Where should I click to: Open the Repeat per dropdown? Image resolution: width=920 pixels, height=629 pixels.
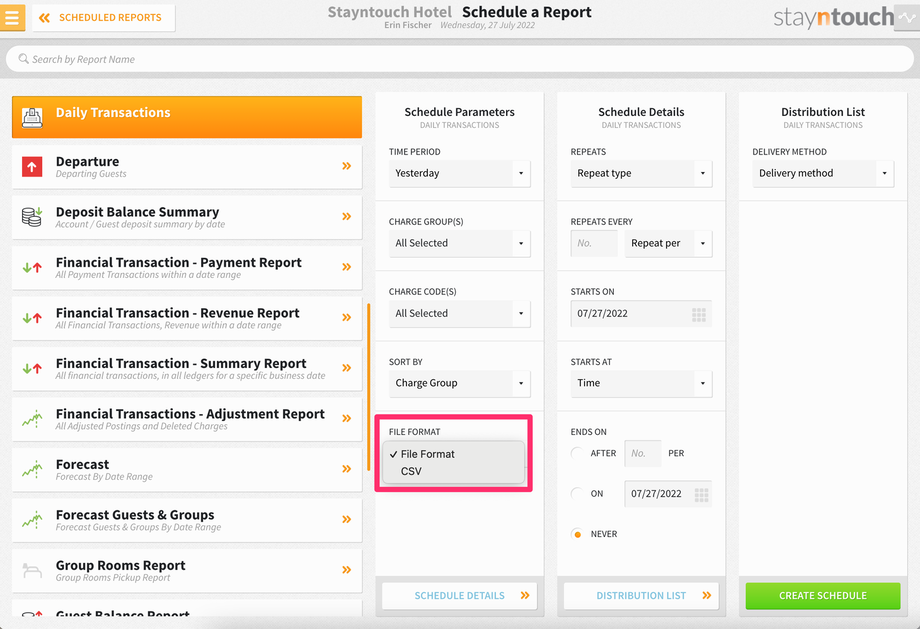point(668,243)
